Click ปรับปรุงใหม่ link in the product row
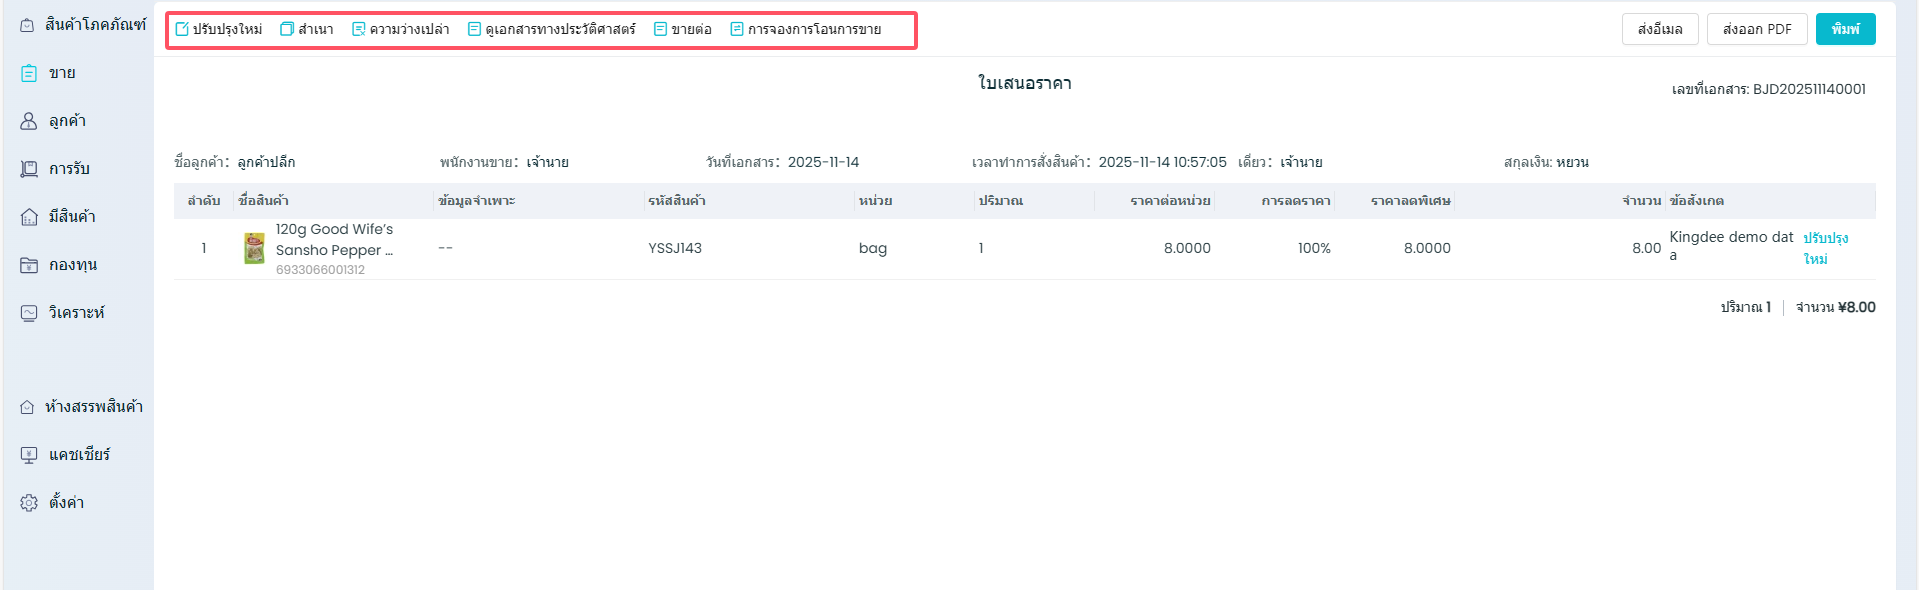Viewport: 1919px width, 590px height. (x=1825, y=248)
